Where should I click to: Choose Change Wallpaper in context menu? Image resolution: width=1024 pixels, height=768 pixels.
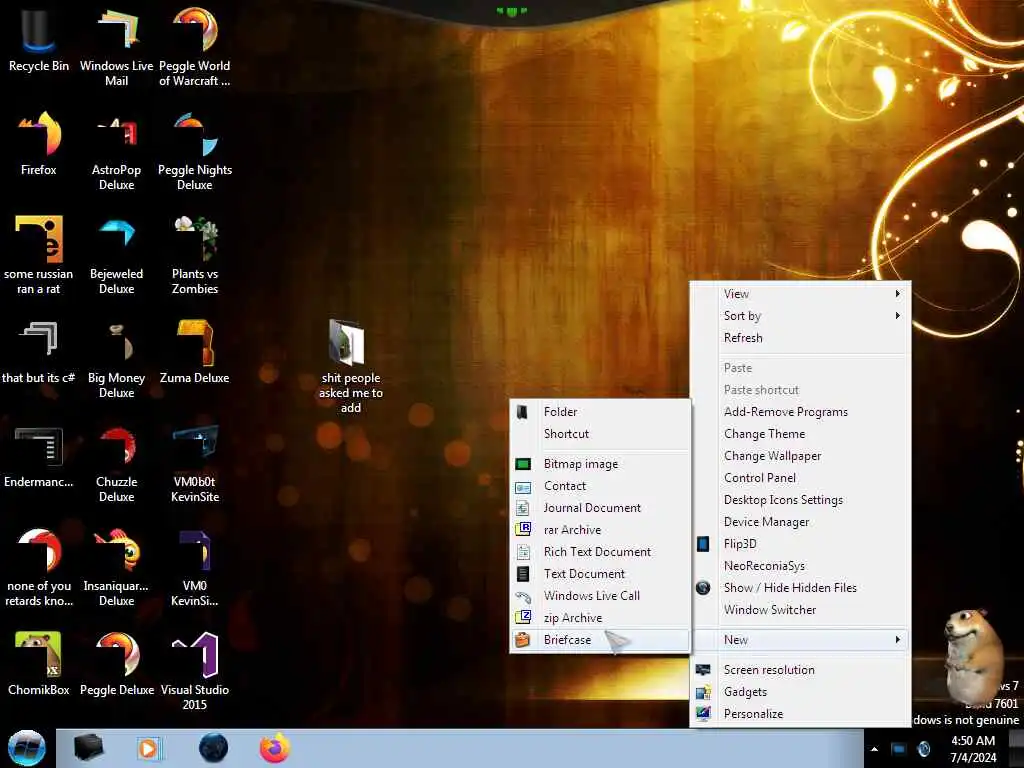(x=800, y=456)
